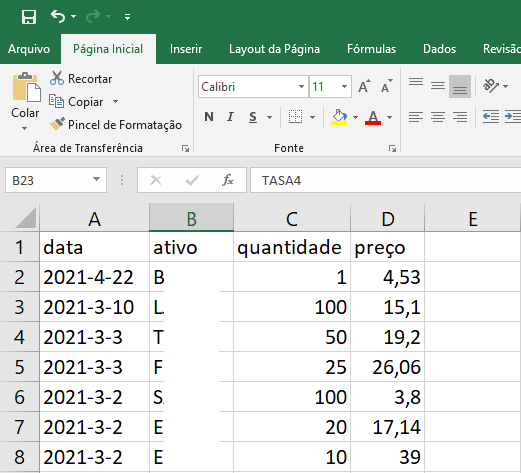The width and height of the screenshot is (521, 473).
Task: Align text to the right
Action: click(x=460, y=117)
